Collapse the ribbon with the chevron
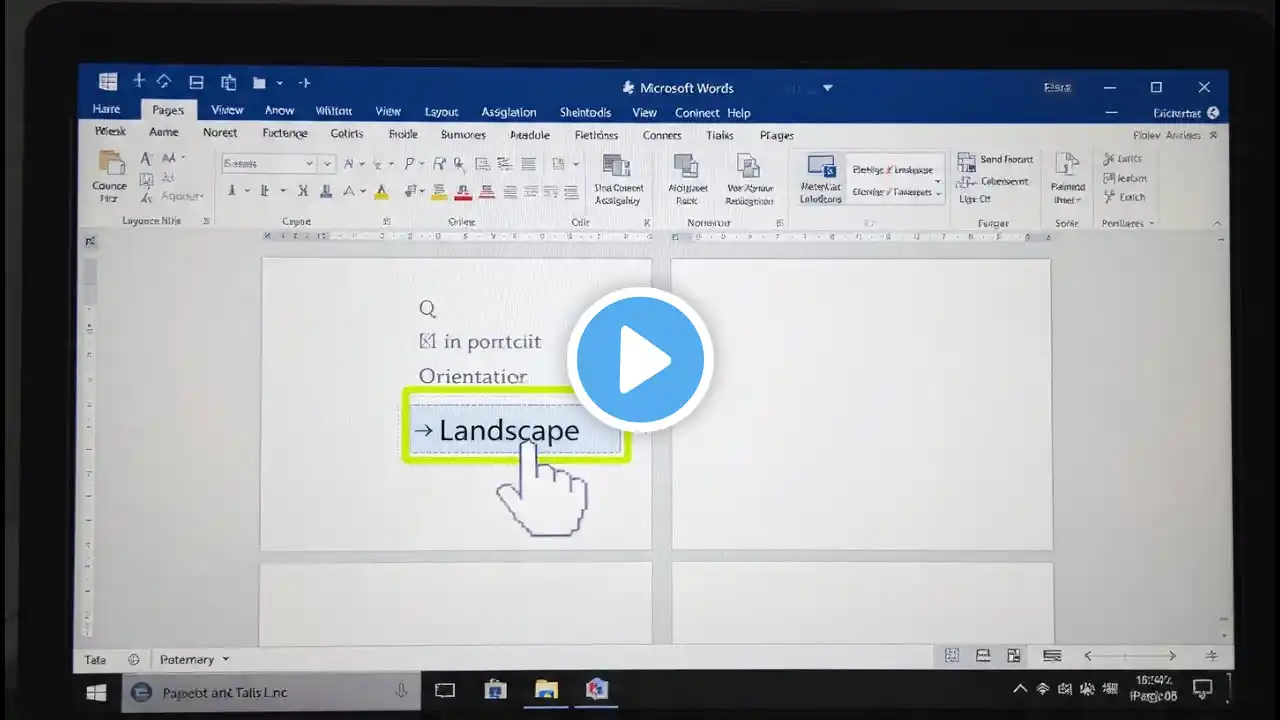 (x=1217, y=223)
